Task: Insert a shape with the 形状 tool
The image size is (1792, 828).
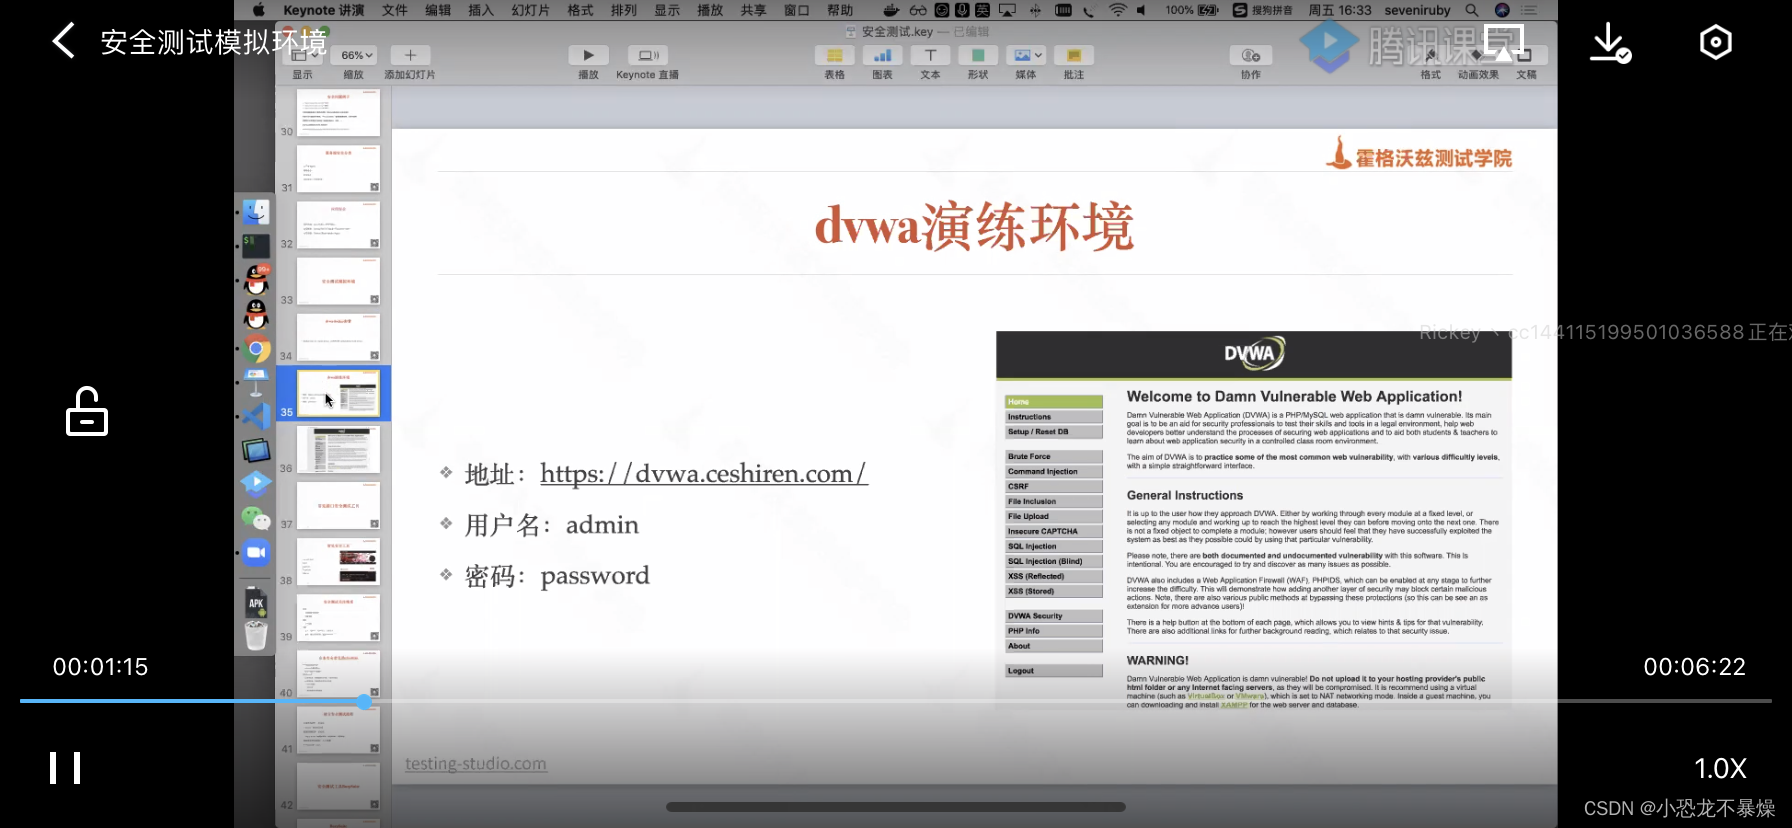Action: coord(978,55)
